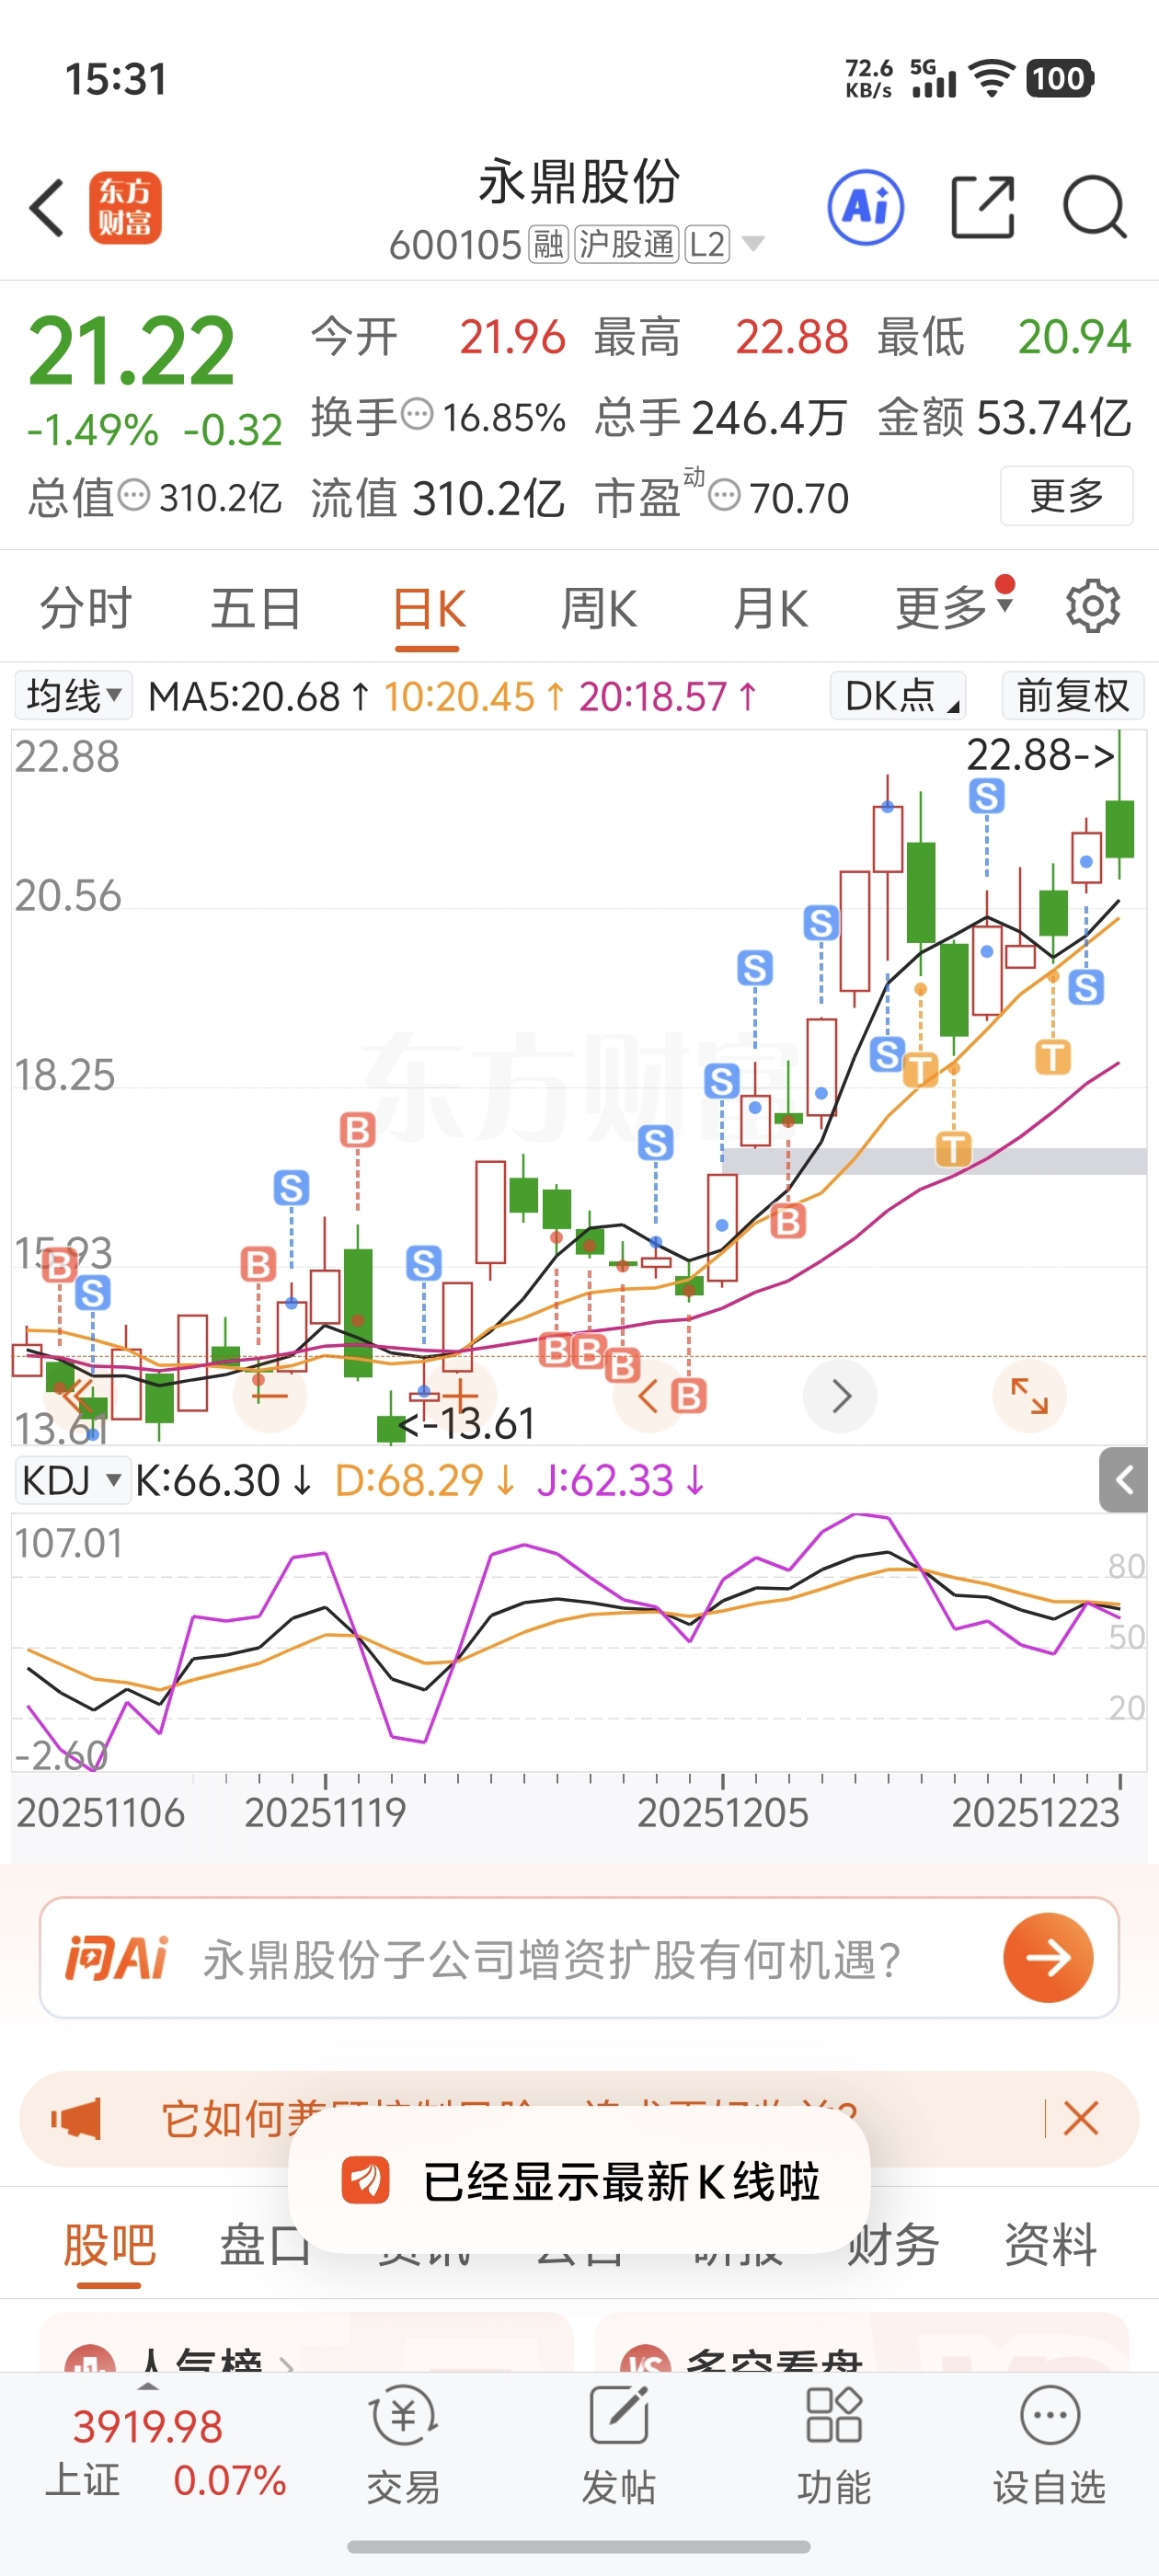
Task: Switch to 分时 tab
Action: [85, 608]
